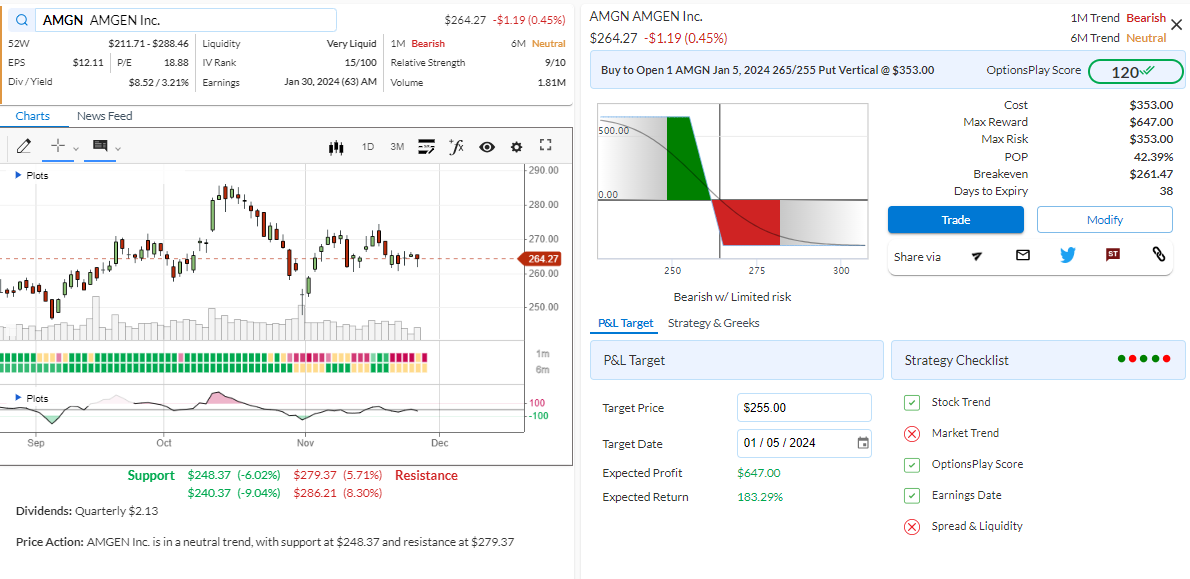Select the pencil drawing tool

click(x=24, y=146)
